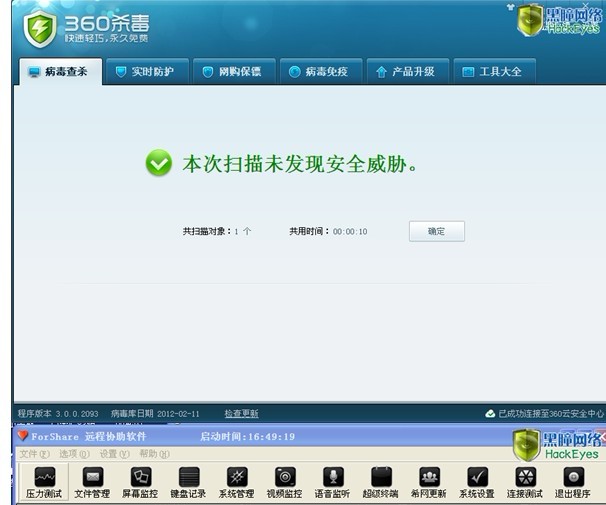This screenshot has height=505, width=606.
Task: Switch to the 病毒查杀 tab
Action: click(61, 71)
